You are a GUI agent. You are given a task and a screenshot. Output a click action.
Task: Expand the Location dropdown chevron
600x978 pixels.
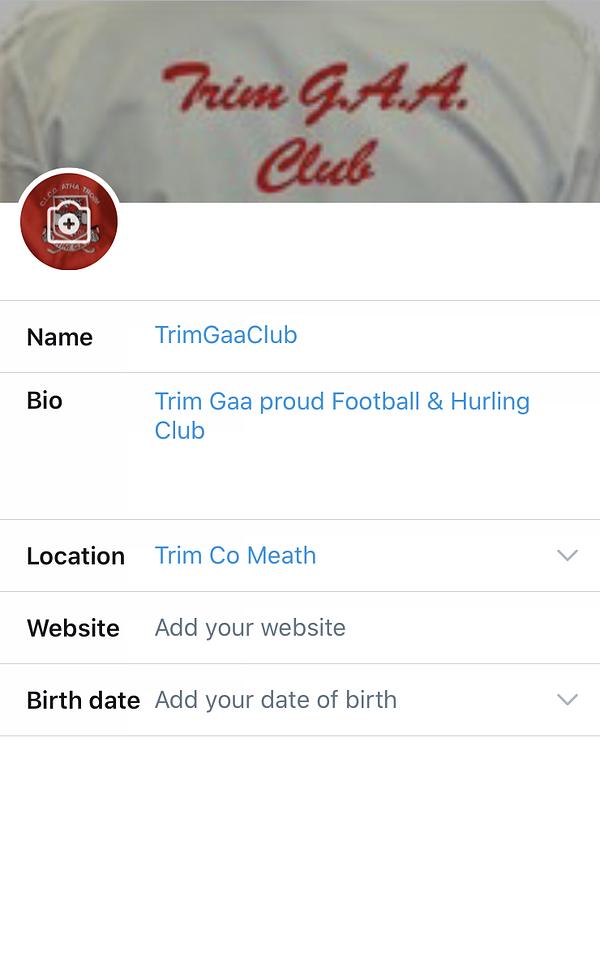tap(567, 555)
